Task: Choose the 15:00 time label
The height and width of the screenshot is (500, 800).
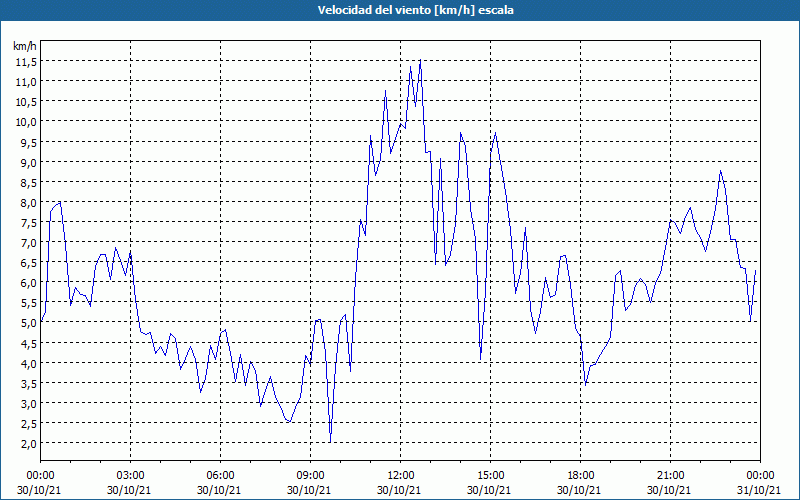Action: (x=490, y=476)
